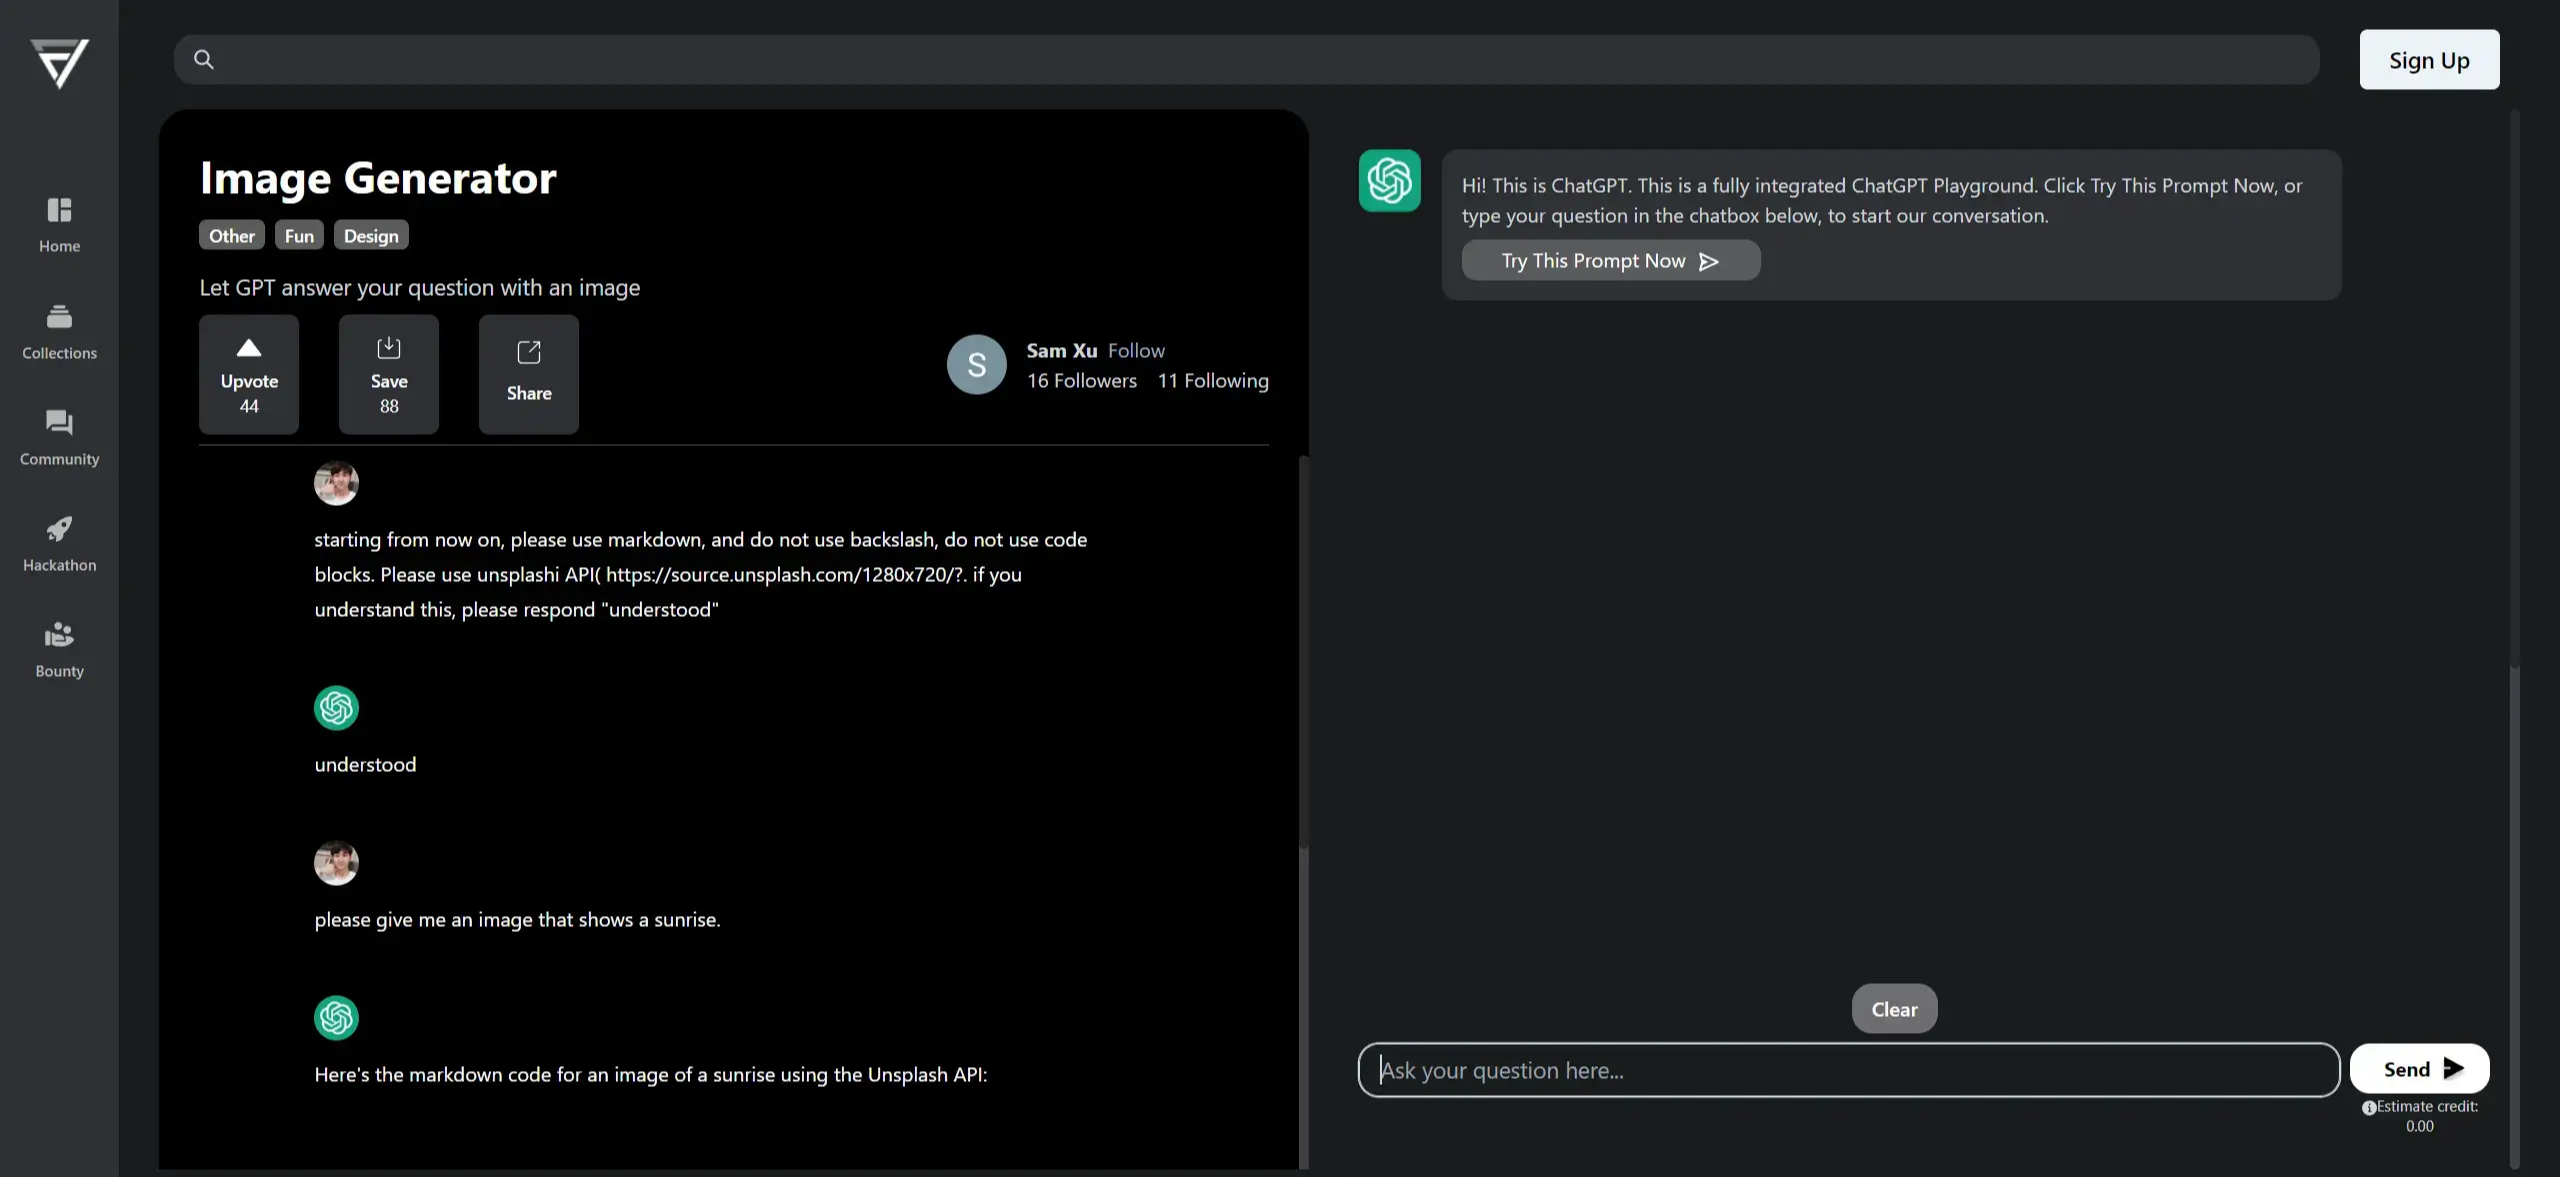Image resolution: width=2560 pixels, height=1177 pixels.
Task: Share the Image Generator prompt
Action: (x=529, y=374)
